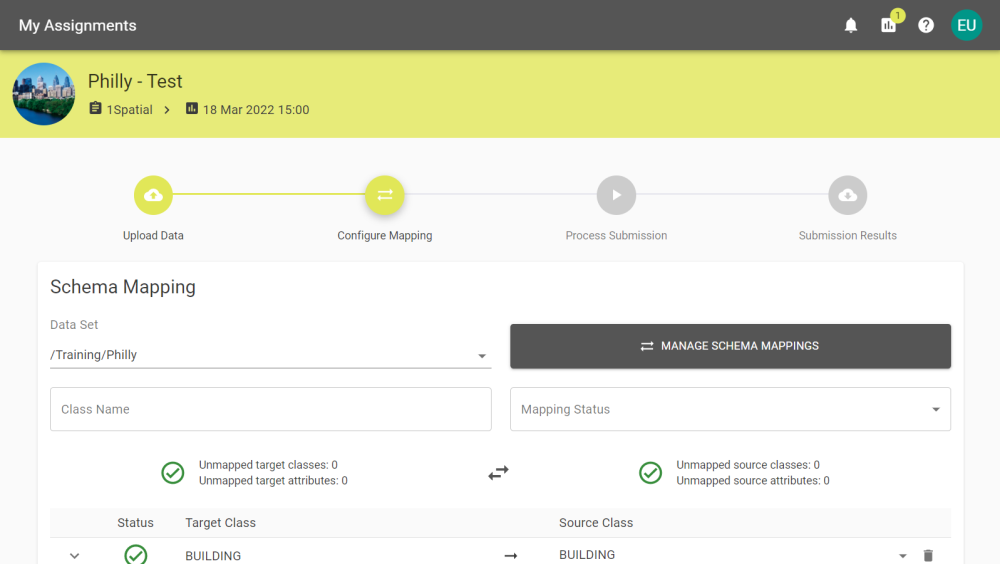Screen dimensions: 1000x564
Task: Click the Schema Mapping heading
Action: [123, 287]
